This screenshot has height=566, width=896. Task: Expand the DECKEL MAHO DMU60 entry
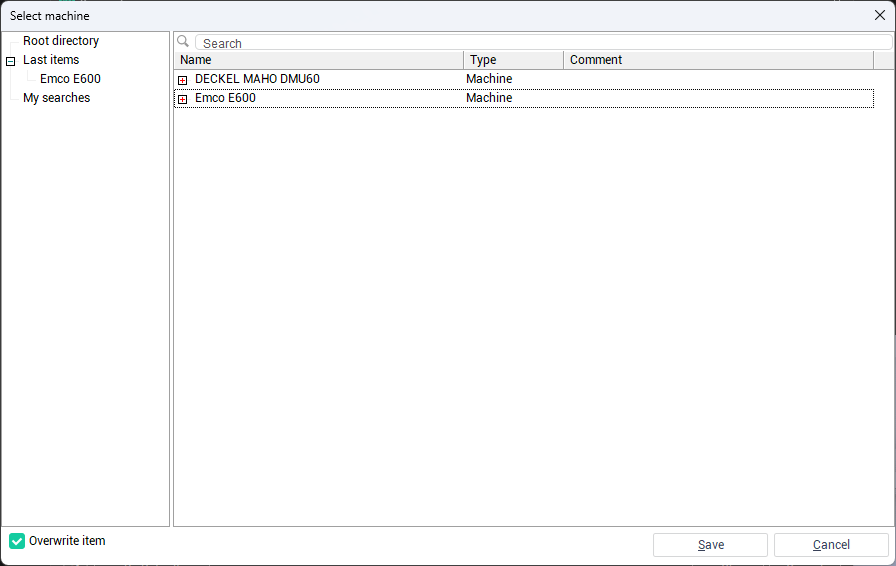pyautogui.click(x=182, y=80)
